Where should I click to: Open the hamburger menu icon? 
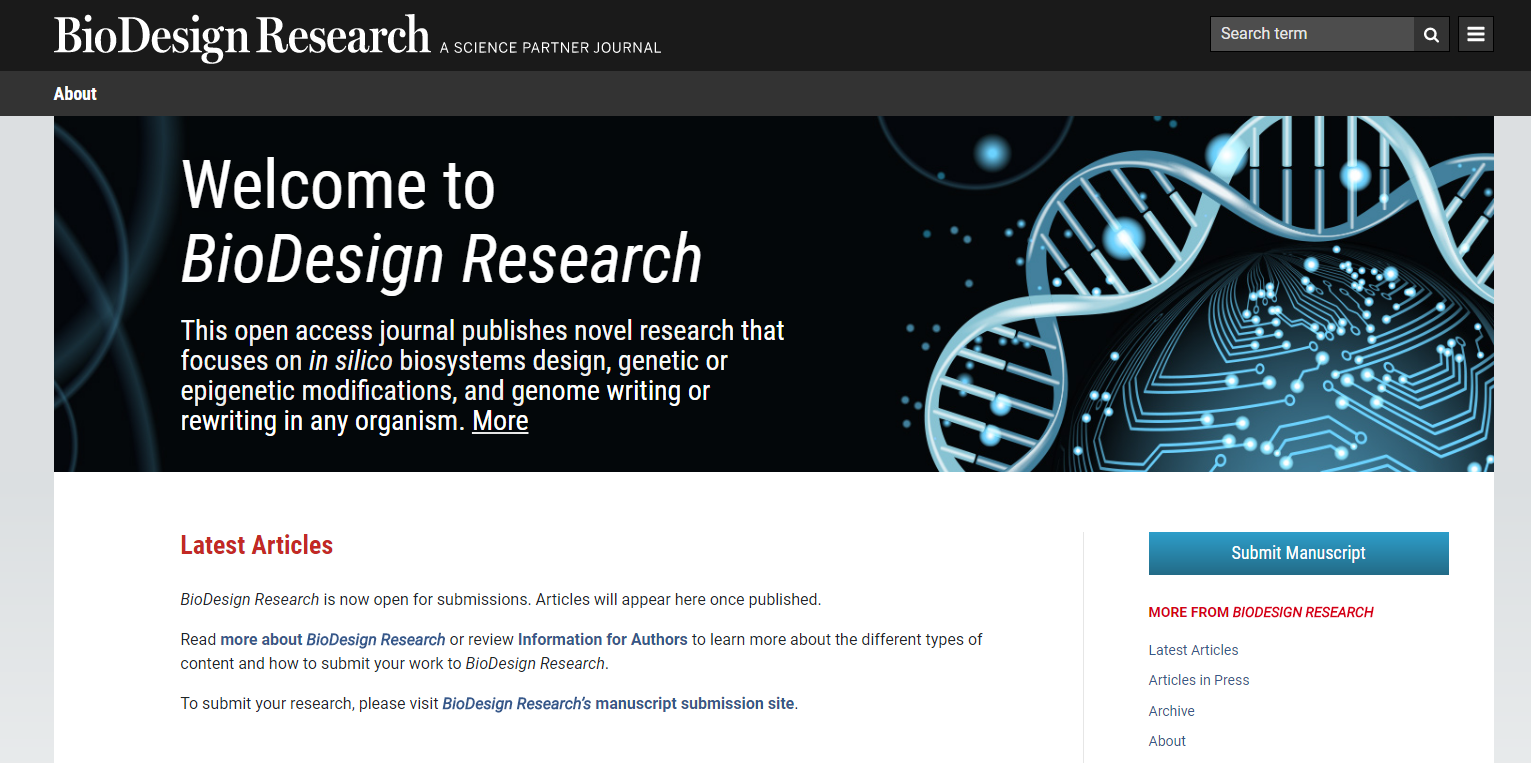pos(1476,34)
